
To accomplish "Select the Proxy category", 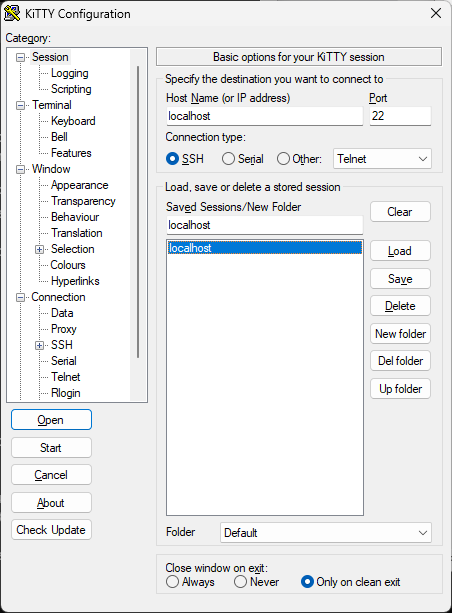I will pos(64,329).
